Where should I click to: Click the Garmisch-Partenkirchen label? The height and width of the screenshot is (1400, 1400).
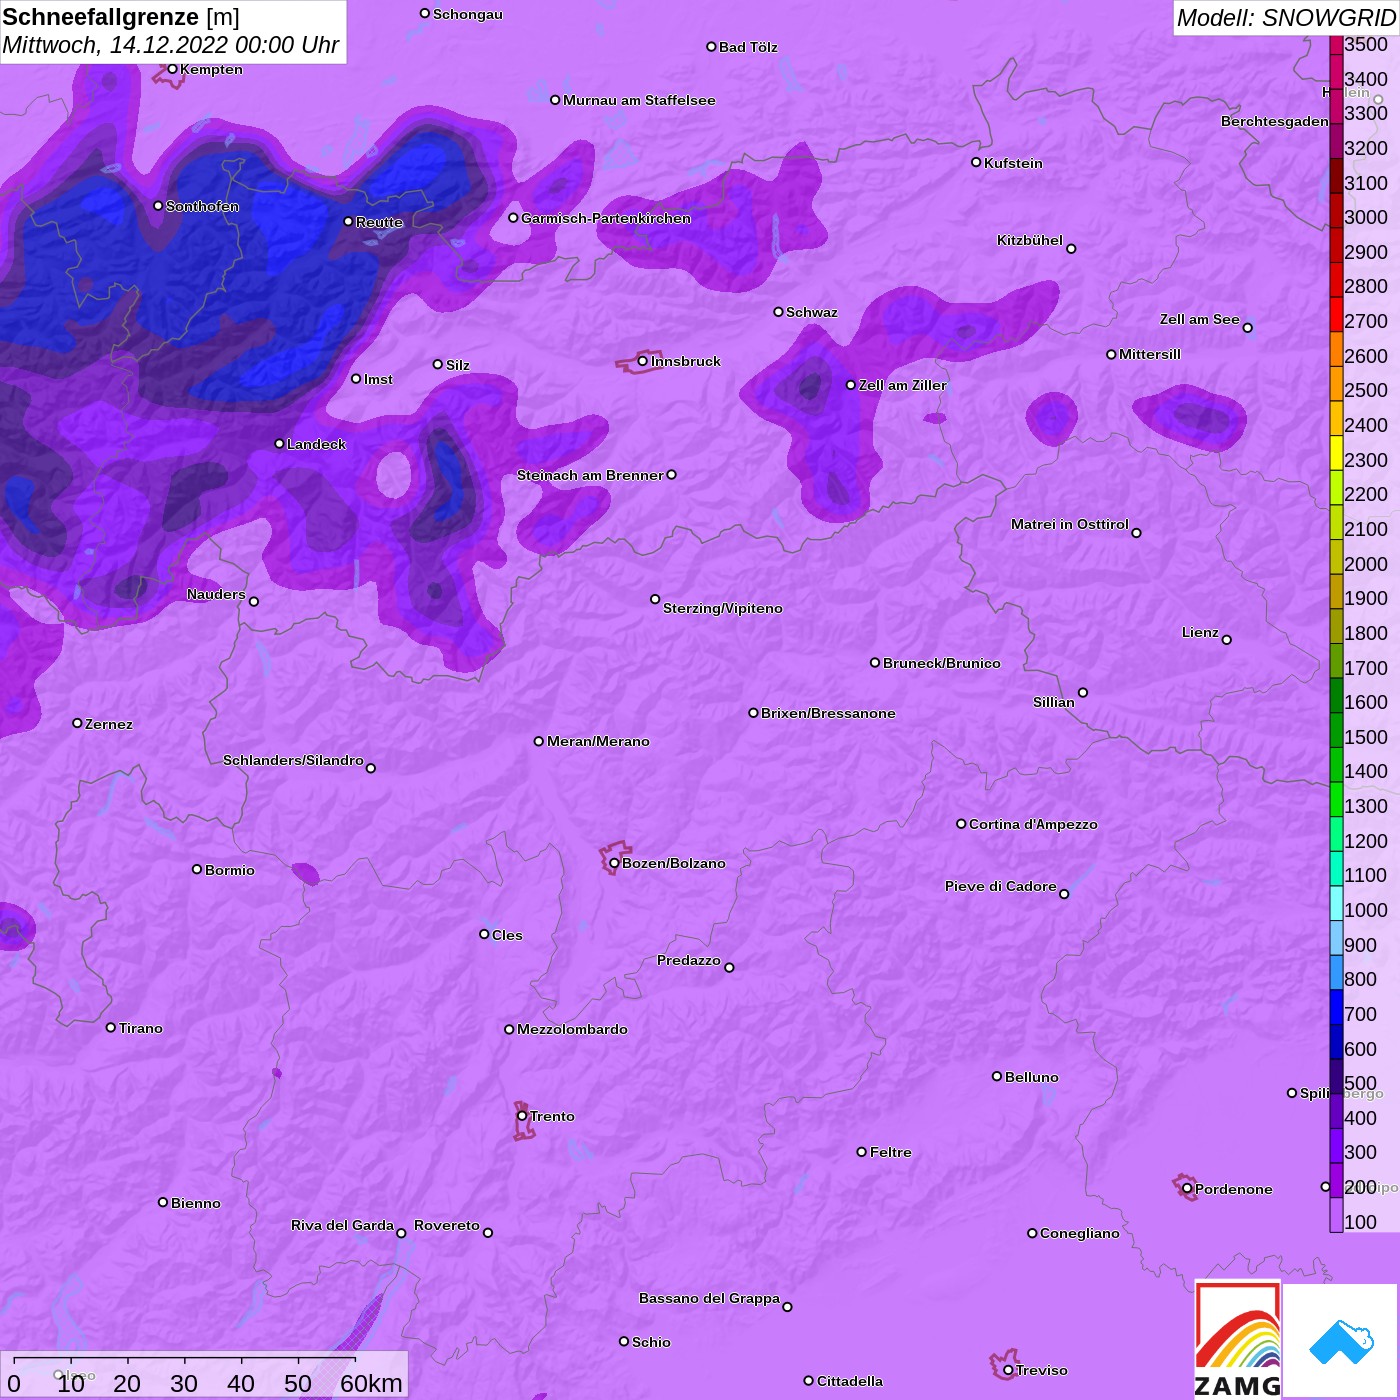[606, 218]
